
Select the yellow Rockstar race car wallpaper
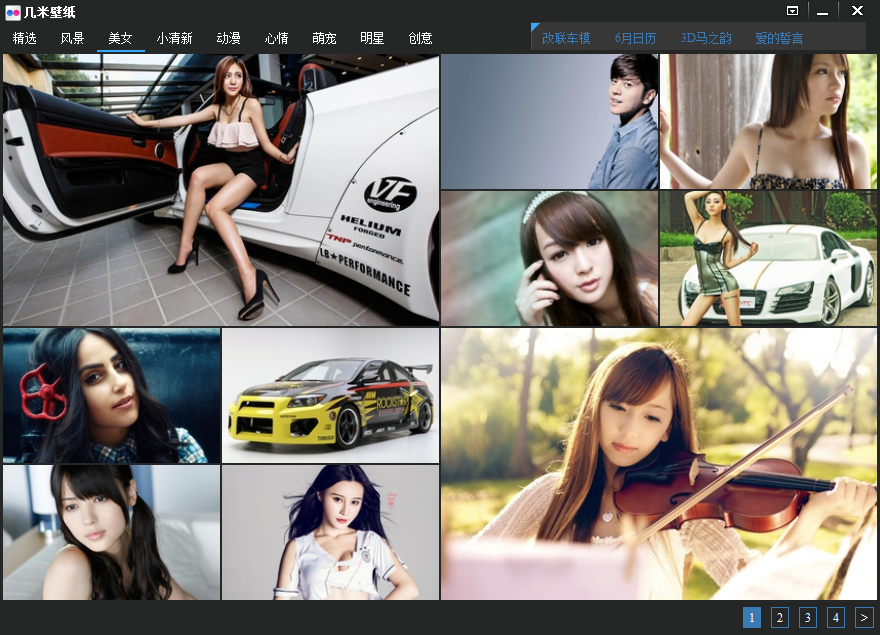[331, 396]
